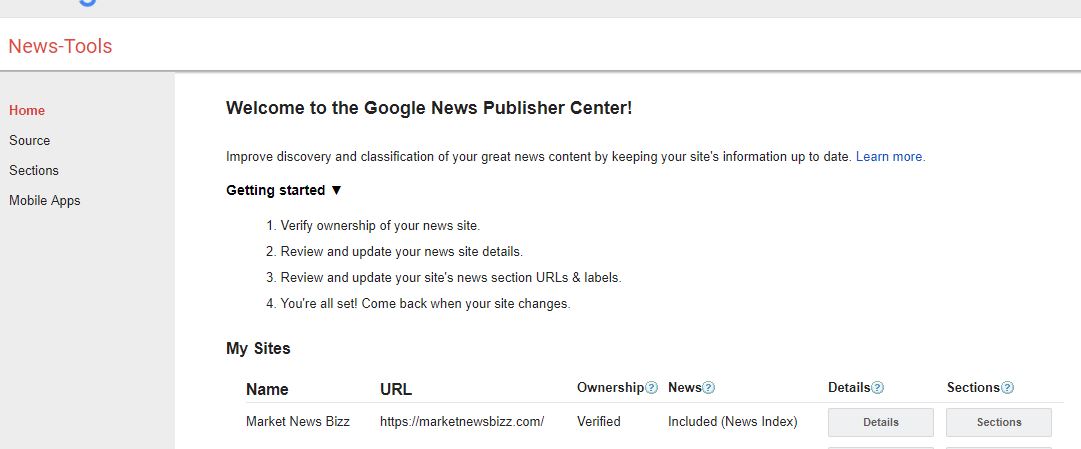Open Source in the sidebar
This screenshot has width=1081, height=449.
tap(30, 141)
